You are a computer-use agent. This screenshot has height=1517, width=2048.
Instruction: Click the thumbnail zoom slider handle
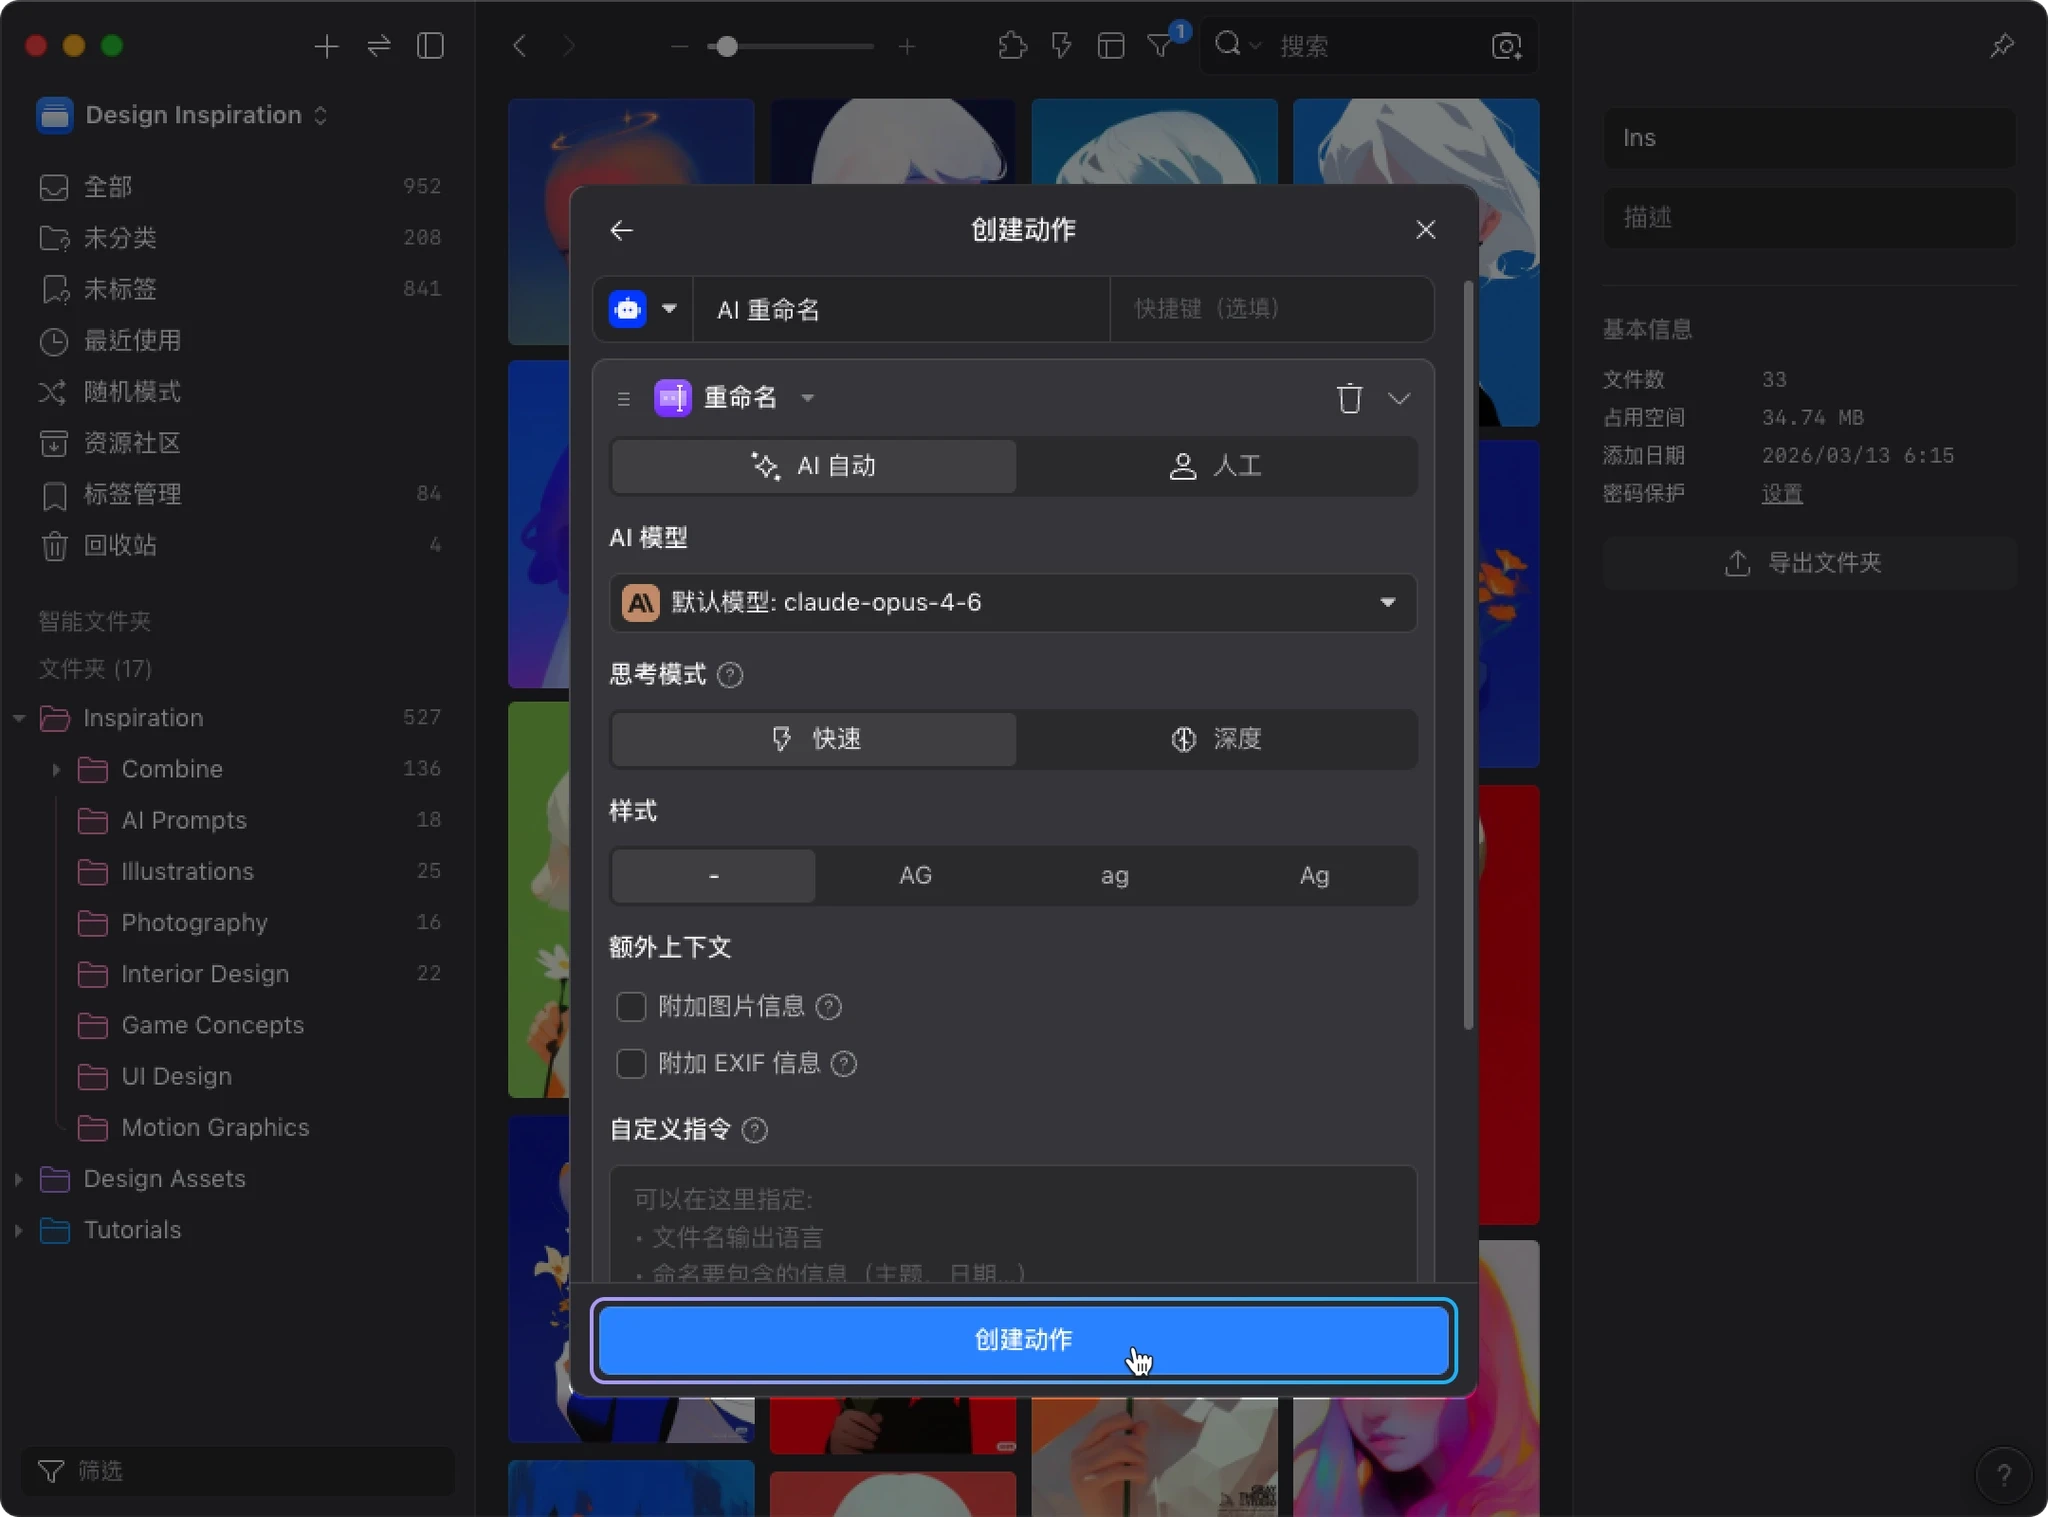(727, 46)
